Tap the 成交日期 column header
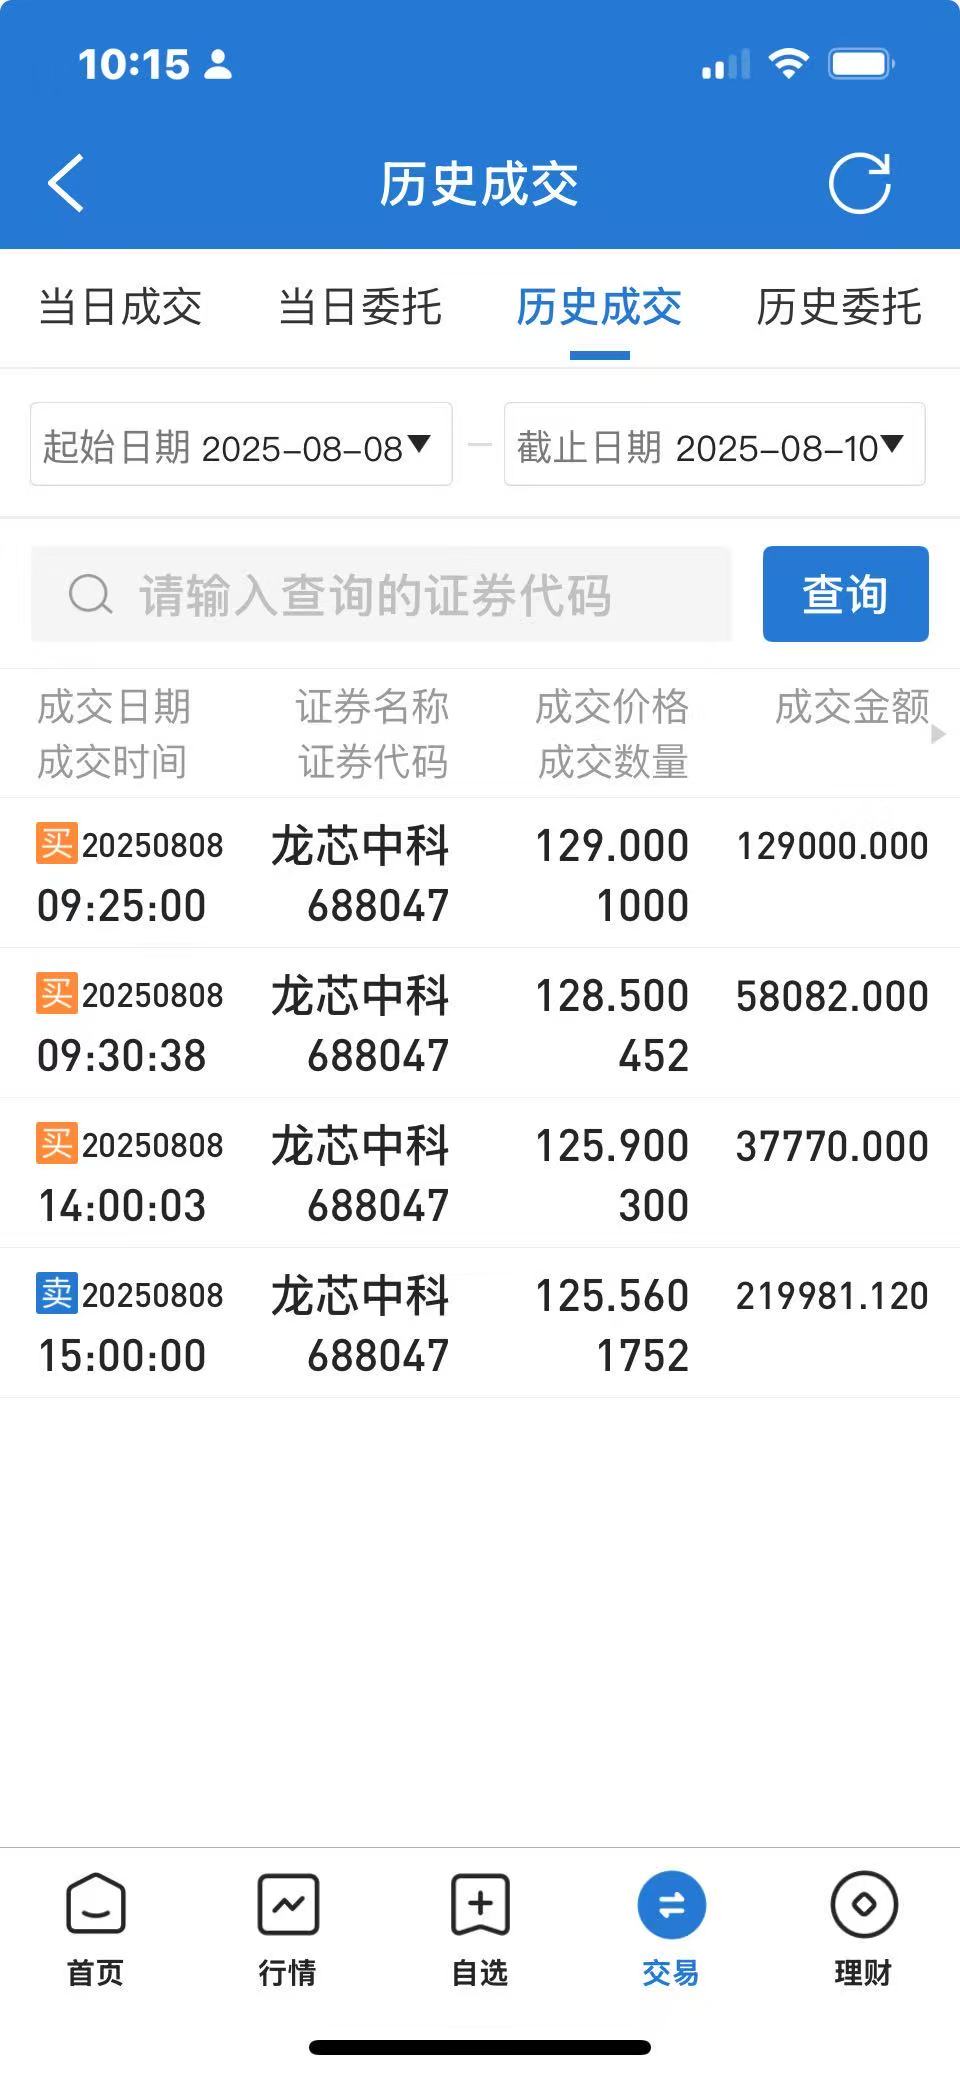The width and height of the screenshot is (960, 2079). [114, 707]
